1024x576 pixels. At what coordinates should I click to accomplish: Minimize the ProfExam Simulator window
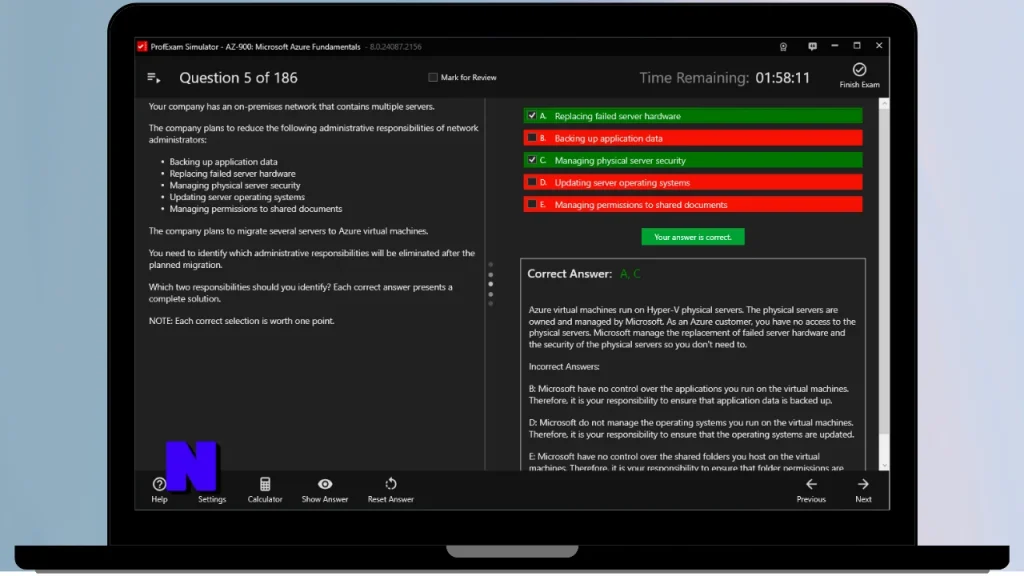(x=835, y=46)
